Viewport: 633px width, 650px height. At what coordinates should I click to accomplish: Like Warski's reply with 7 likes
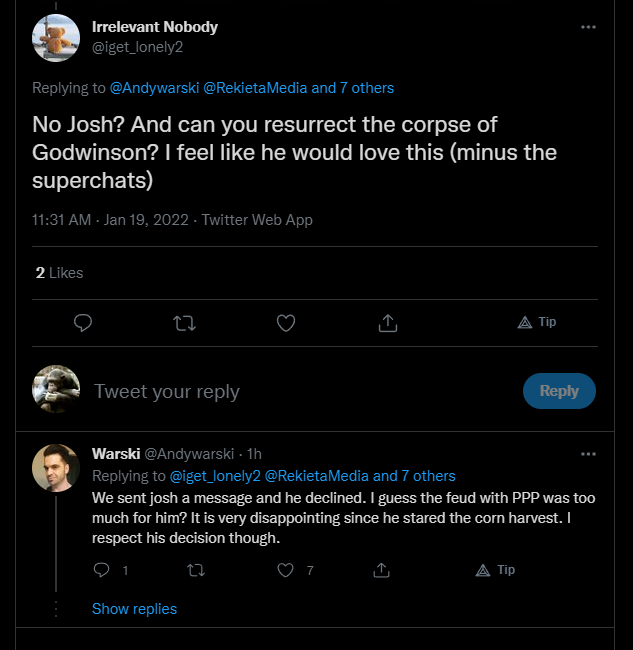(x=286, y=570)
